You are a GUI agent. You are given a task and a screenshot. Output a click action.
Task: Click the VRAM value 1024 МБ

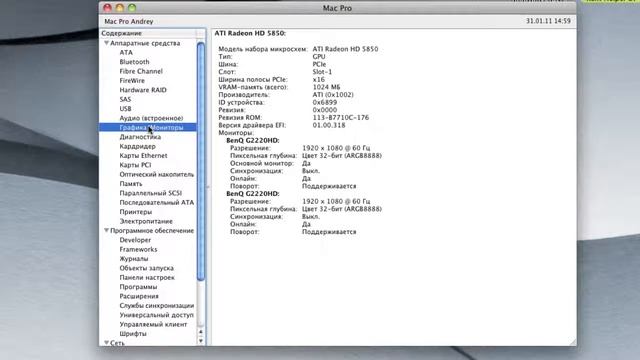point(327,87)
